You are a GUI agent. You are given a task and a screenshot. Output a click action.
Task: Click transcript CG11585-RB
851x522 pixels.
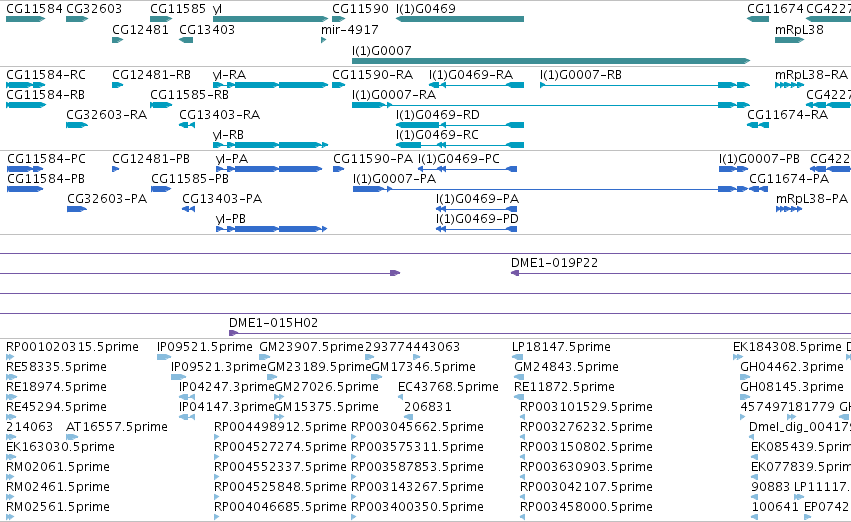[x=161, y=105]
